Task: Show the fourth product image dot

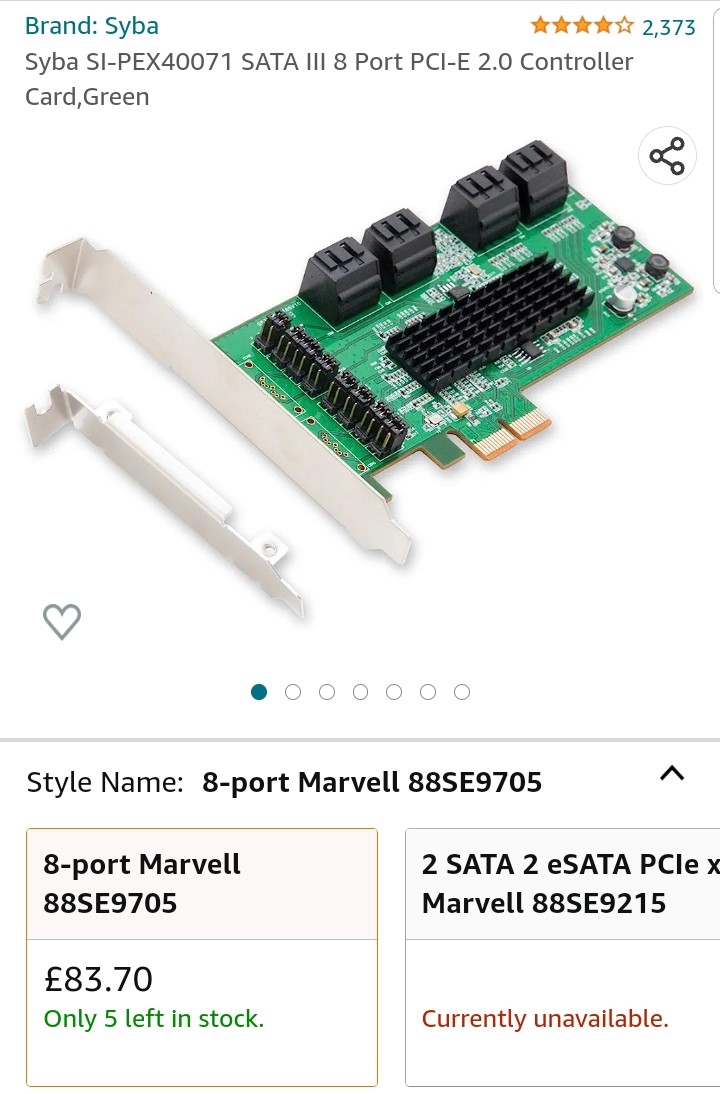Action: coord(360,692)
